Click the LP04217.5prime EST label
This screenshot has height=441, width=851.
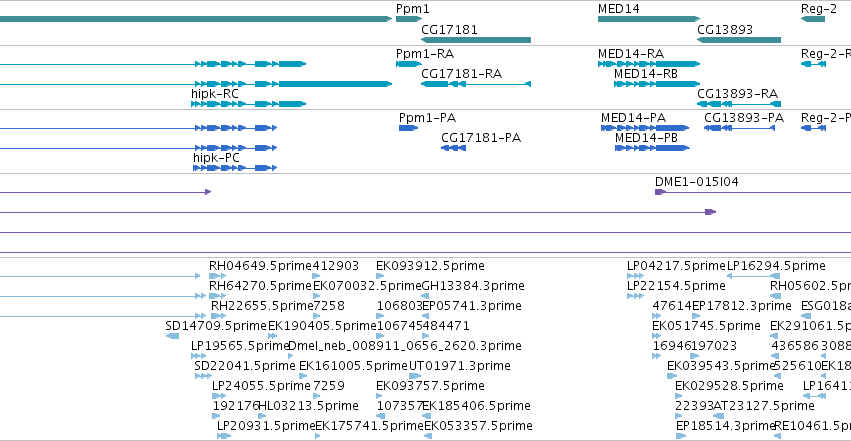coord(676,266)
